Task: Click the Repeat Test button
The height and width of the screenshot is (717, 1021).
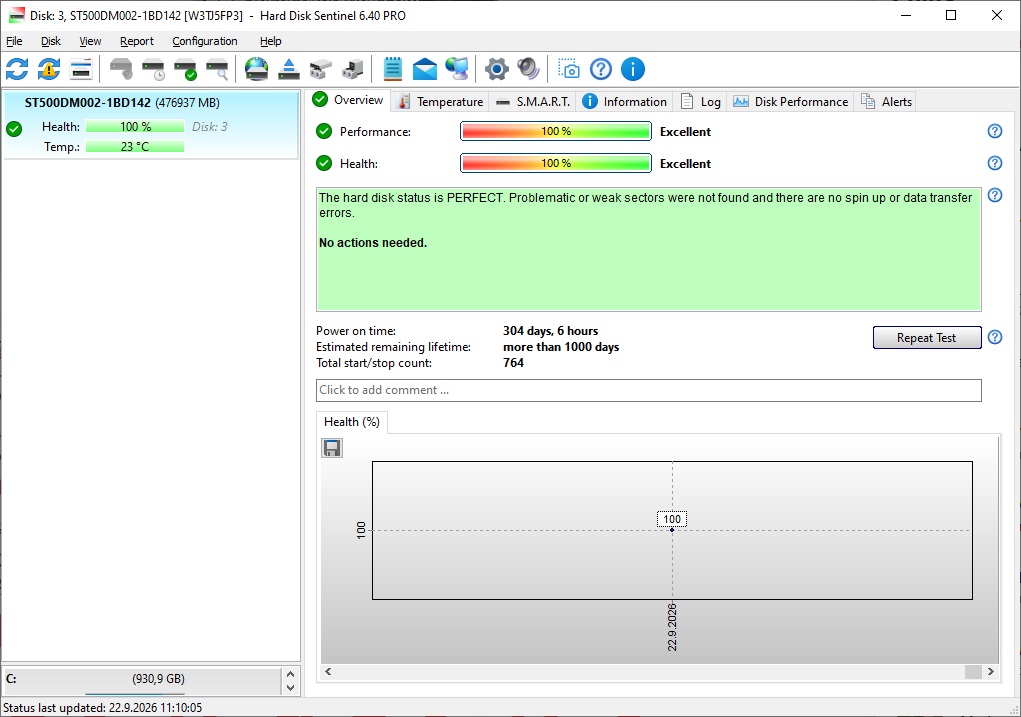Action: pos(927,337)
